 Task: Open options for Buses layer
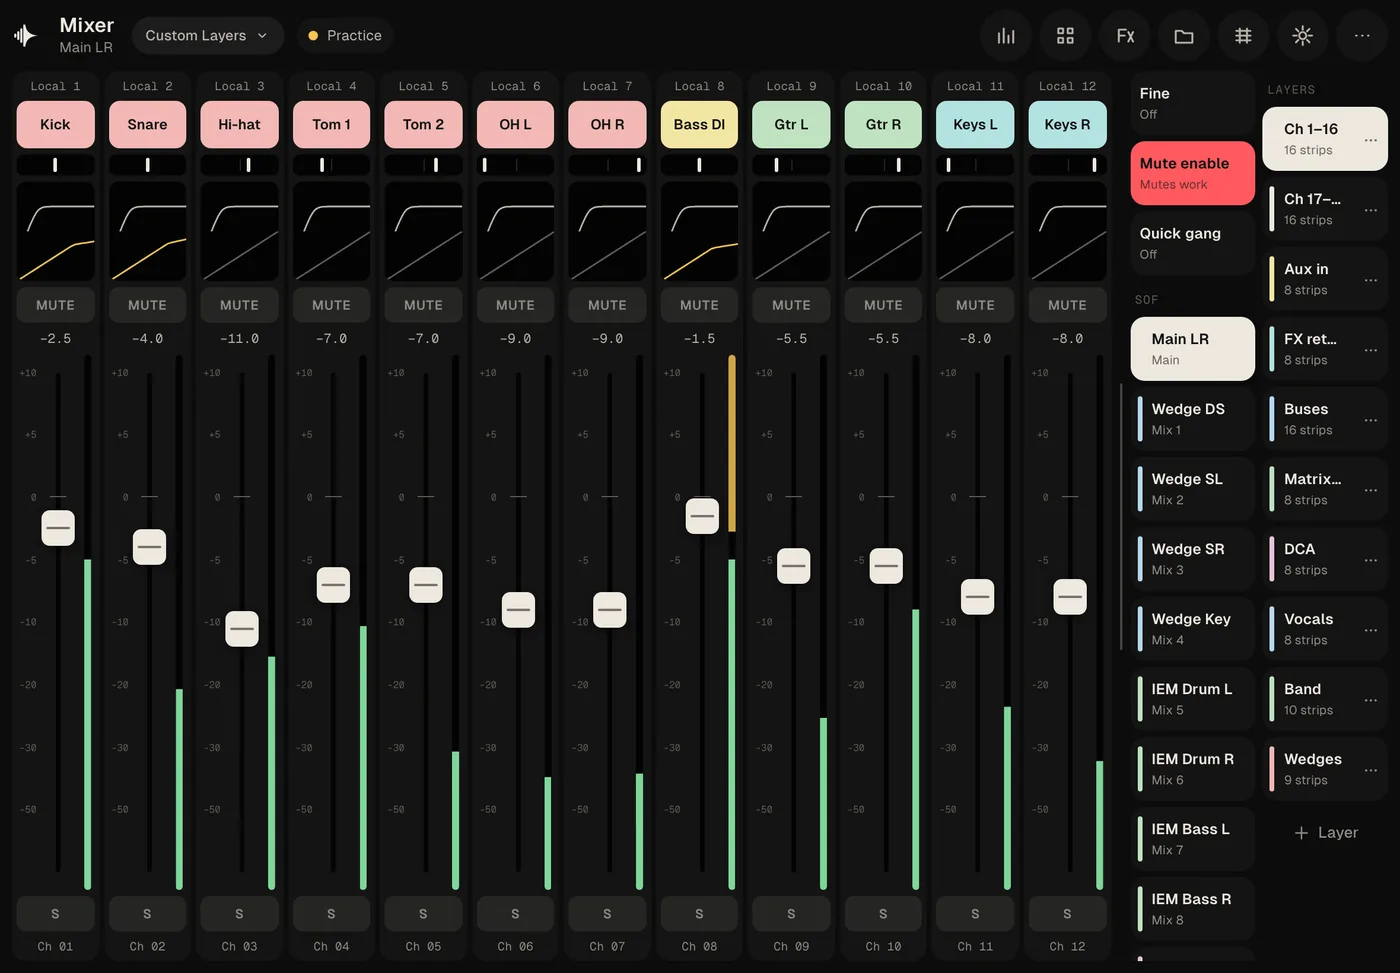[1370, 420]
